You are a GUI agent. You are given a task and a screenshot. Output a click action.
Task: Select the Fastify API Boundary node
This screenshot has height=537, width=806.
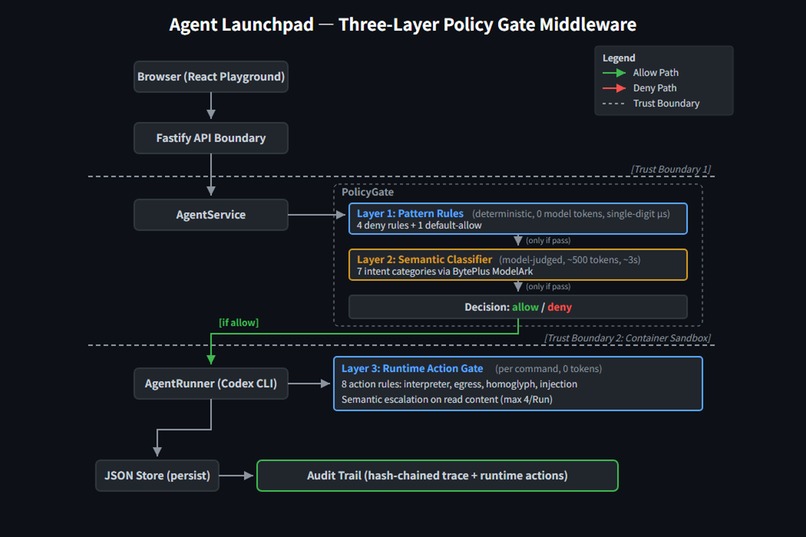(211, 138)
